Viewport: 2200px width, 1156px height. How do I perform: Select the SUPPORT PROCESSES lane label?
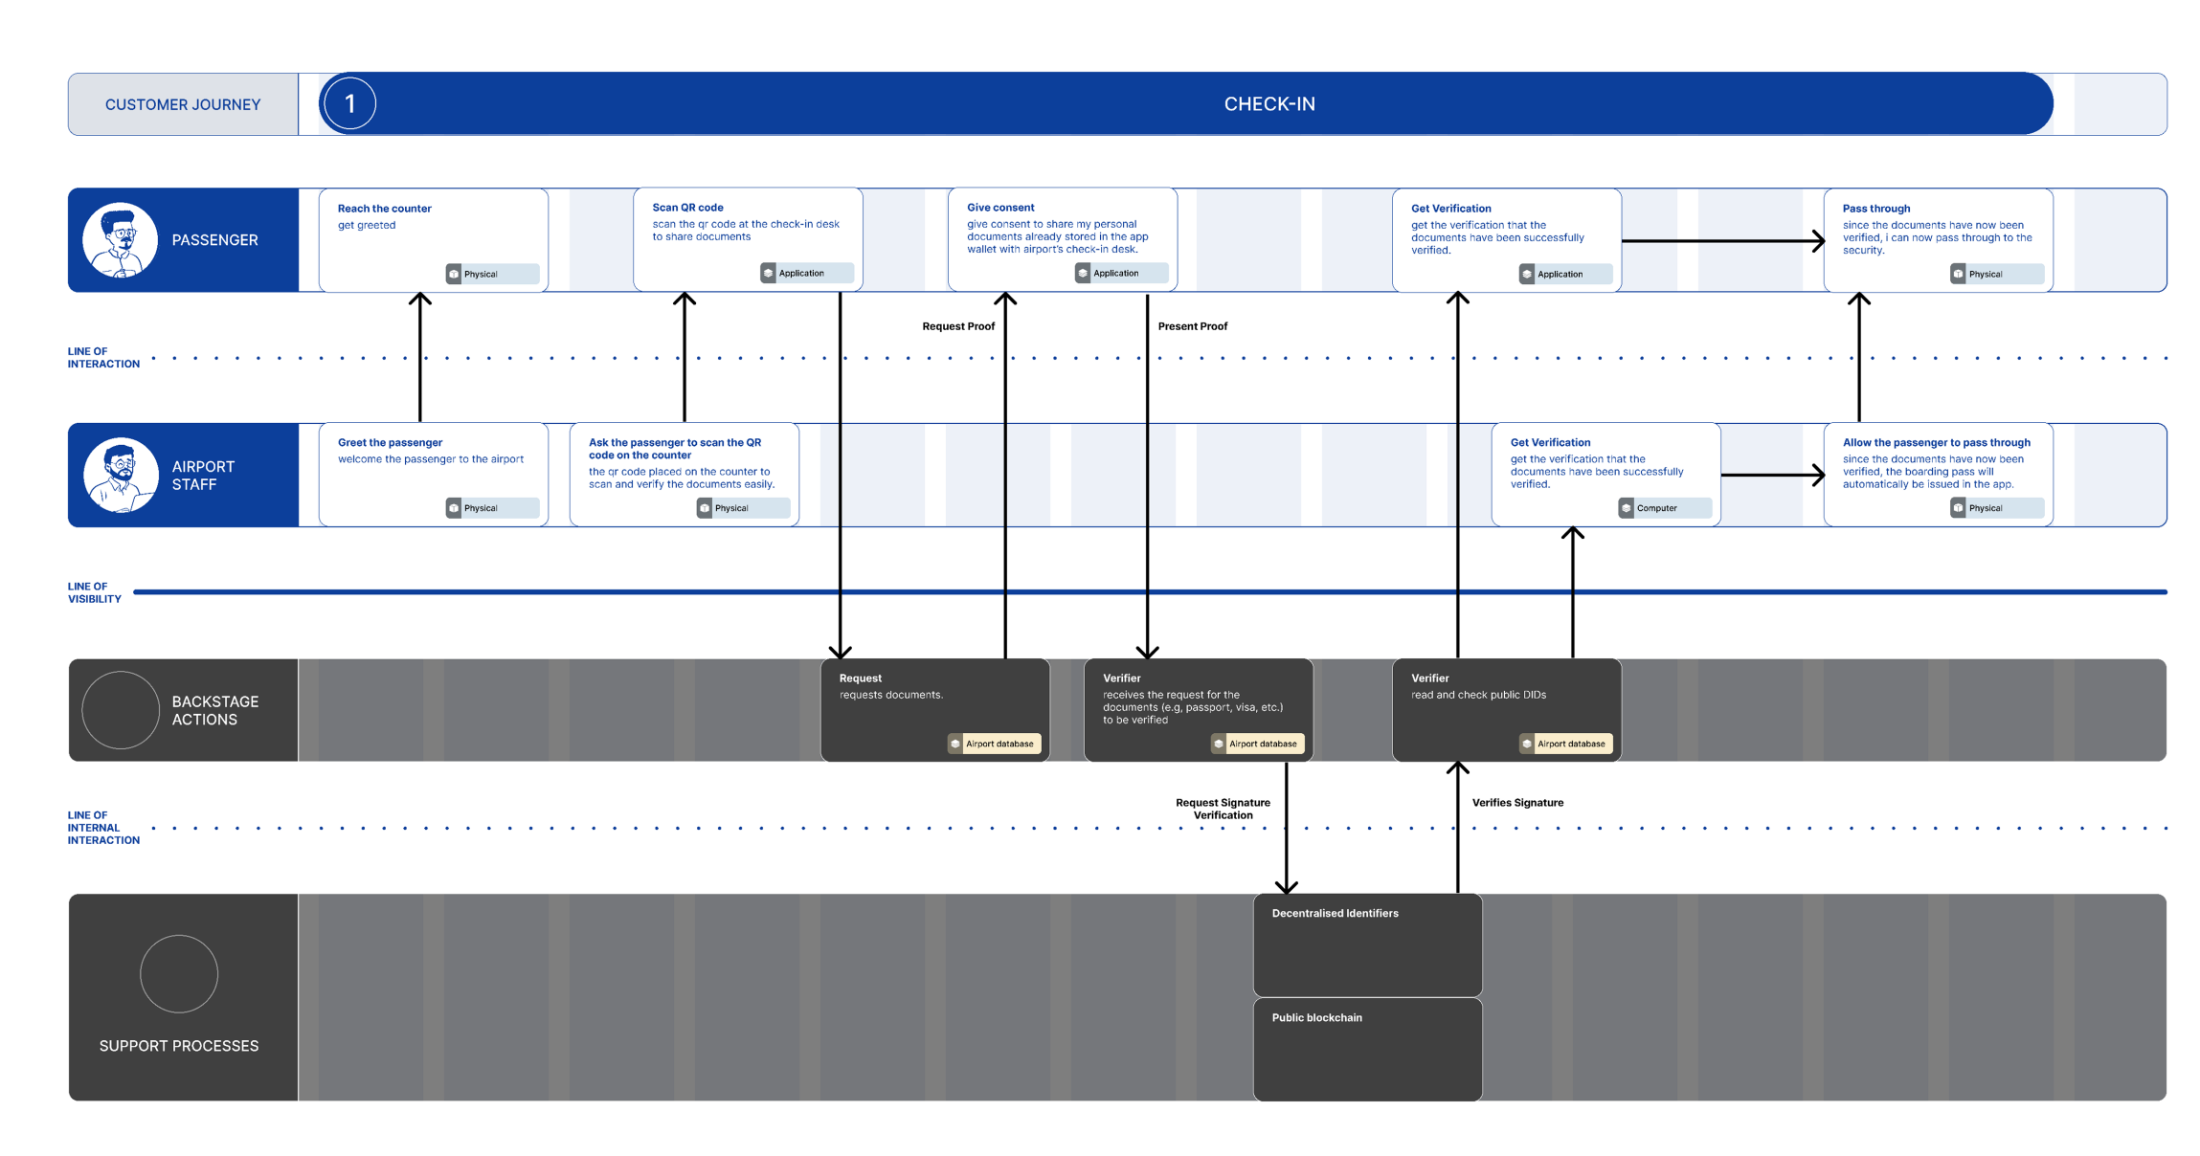click(x=179, y=1046)
